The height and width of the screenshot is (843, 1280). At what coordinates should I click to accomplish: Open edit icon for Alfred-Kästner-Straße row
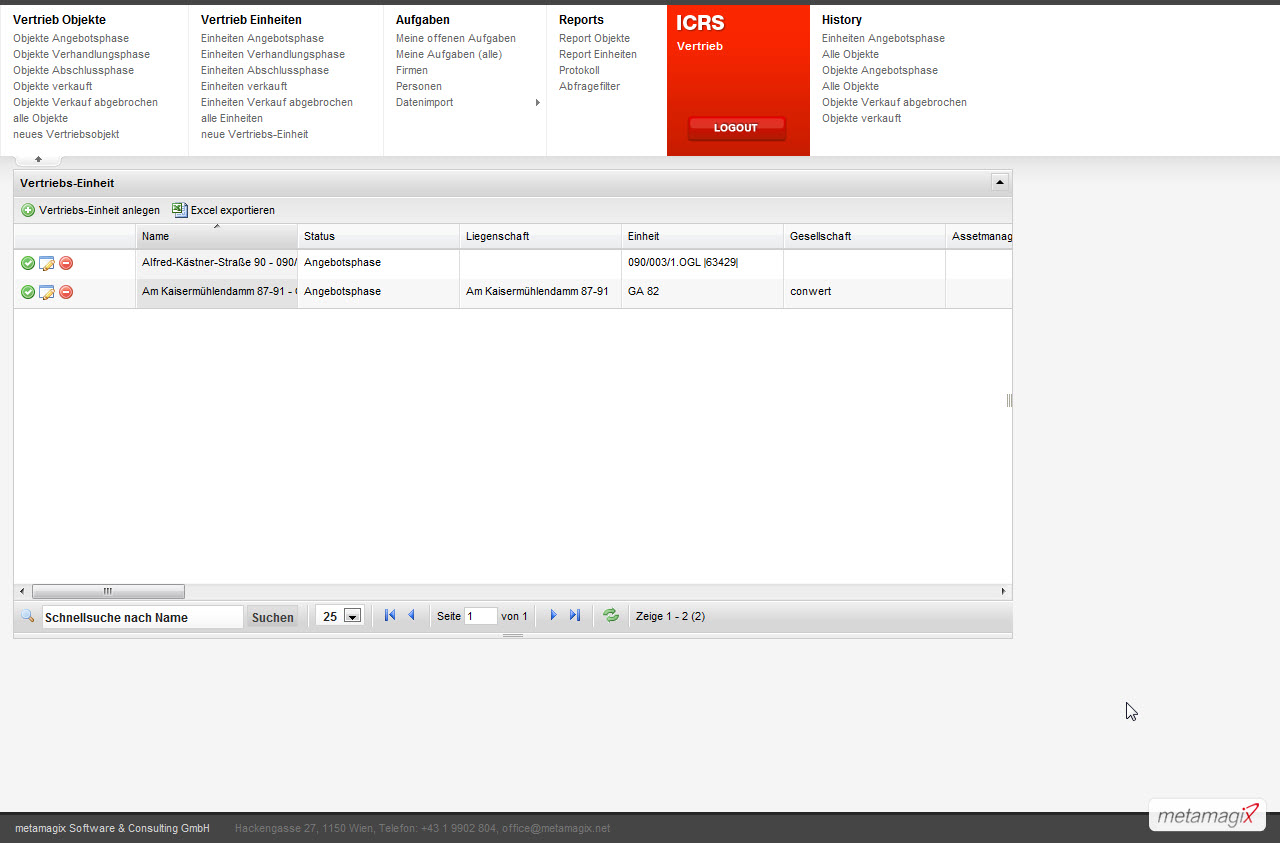[x=46, y=263]
